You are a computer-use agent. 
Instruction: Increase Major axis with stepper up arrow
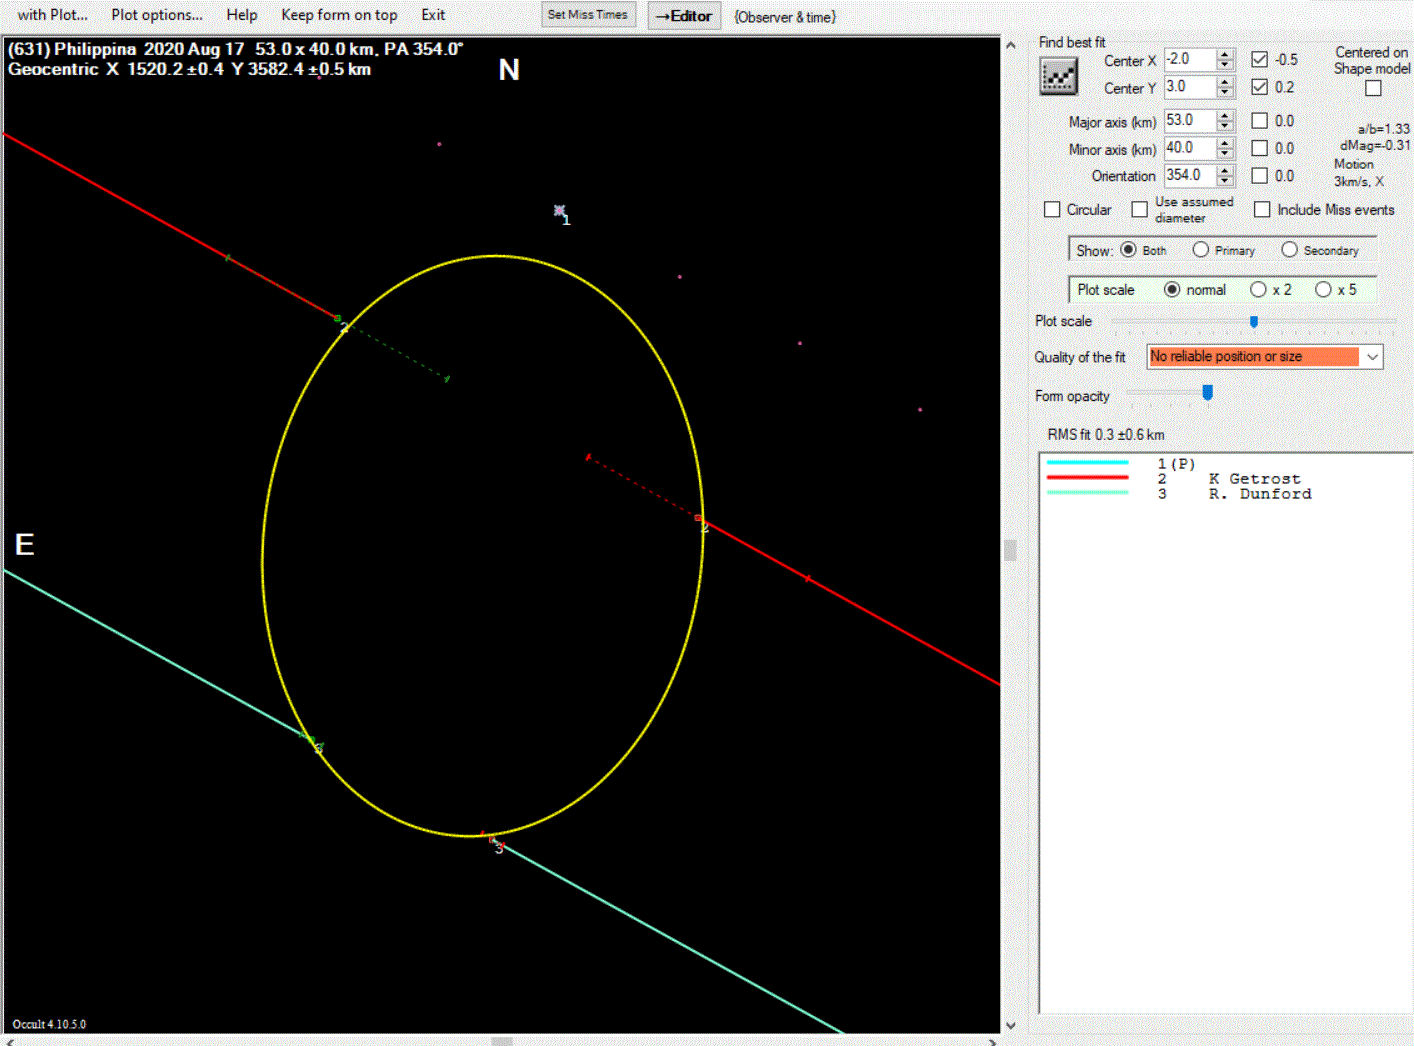[x=1225, y=115]
